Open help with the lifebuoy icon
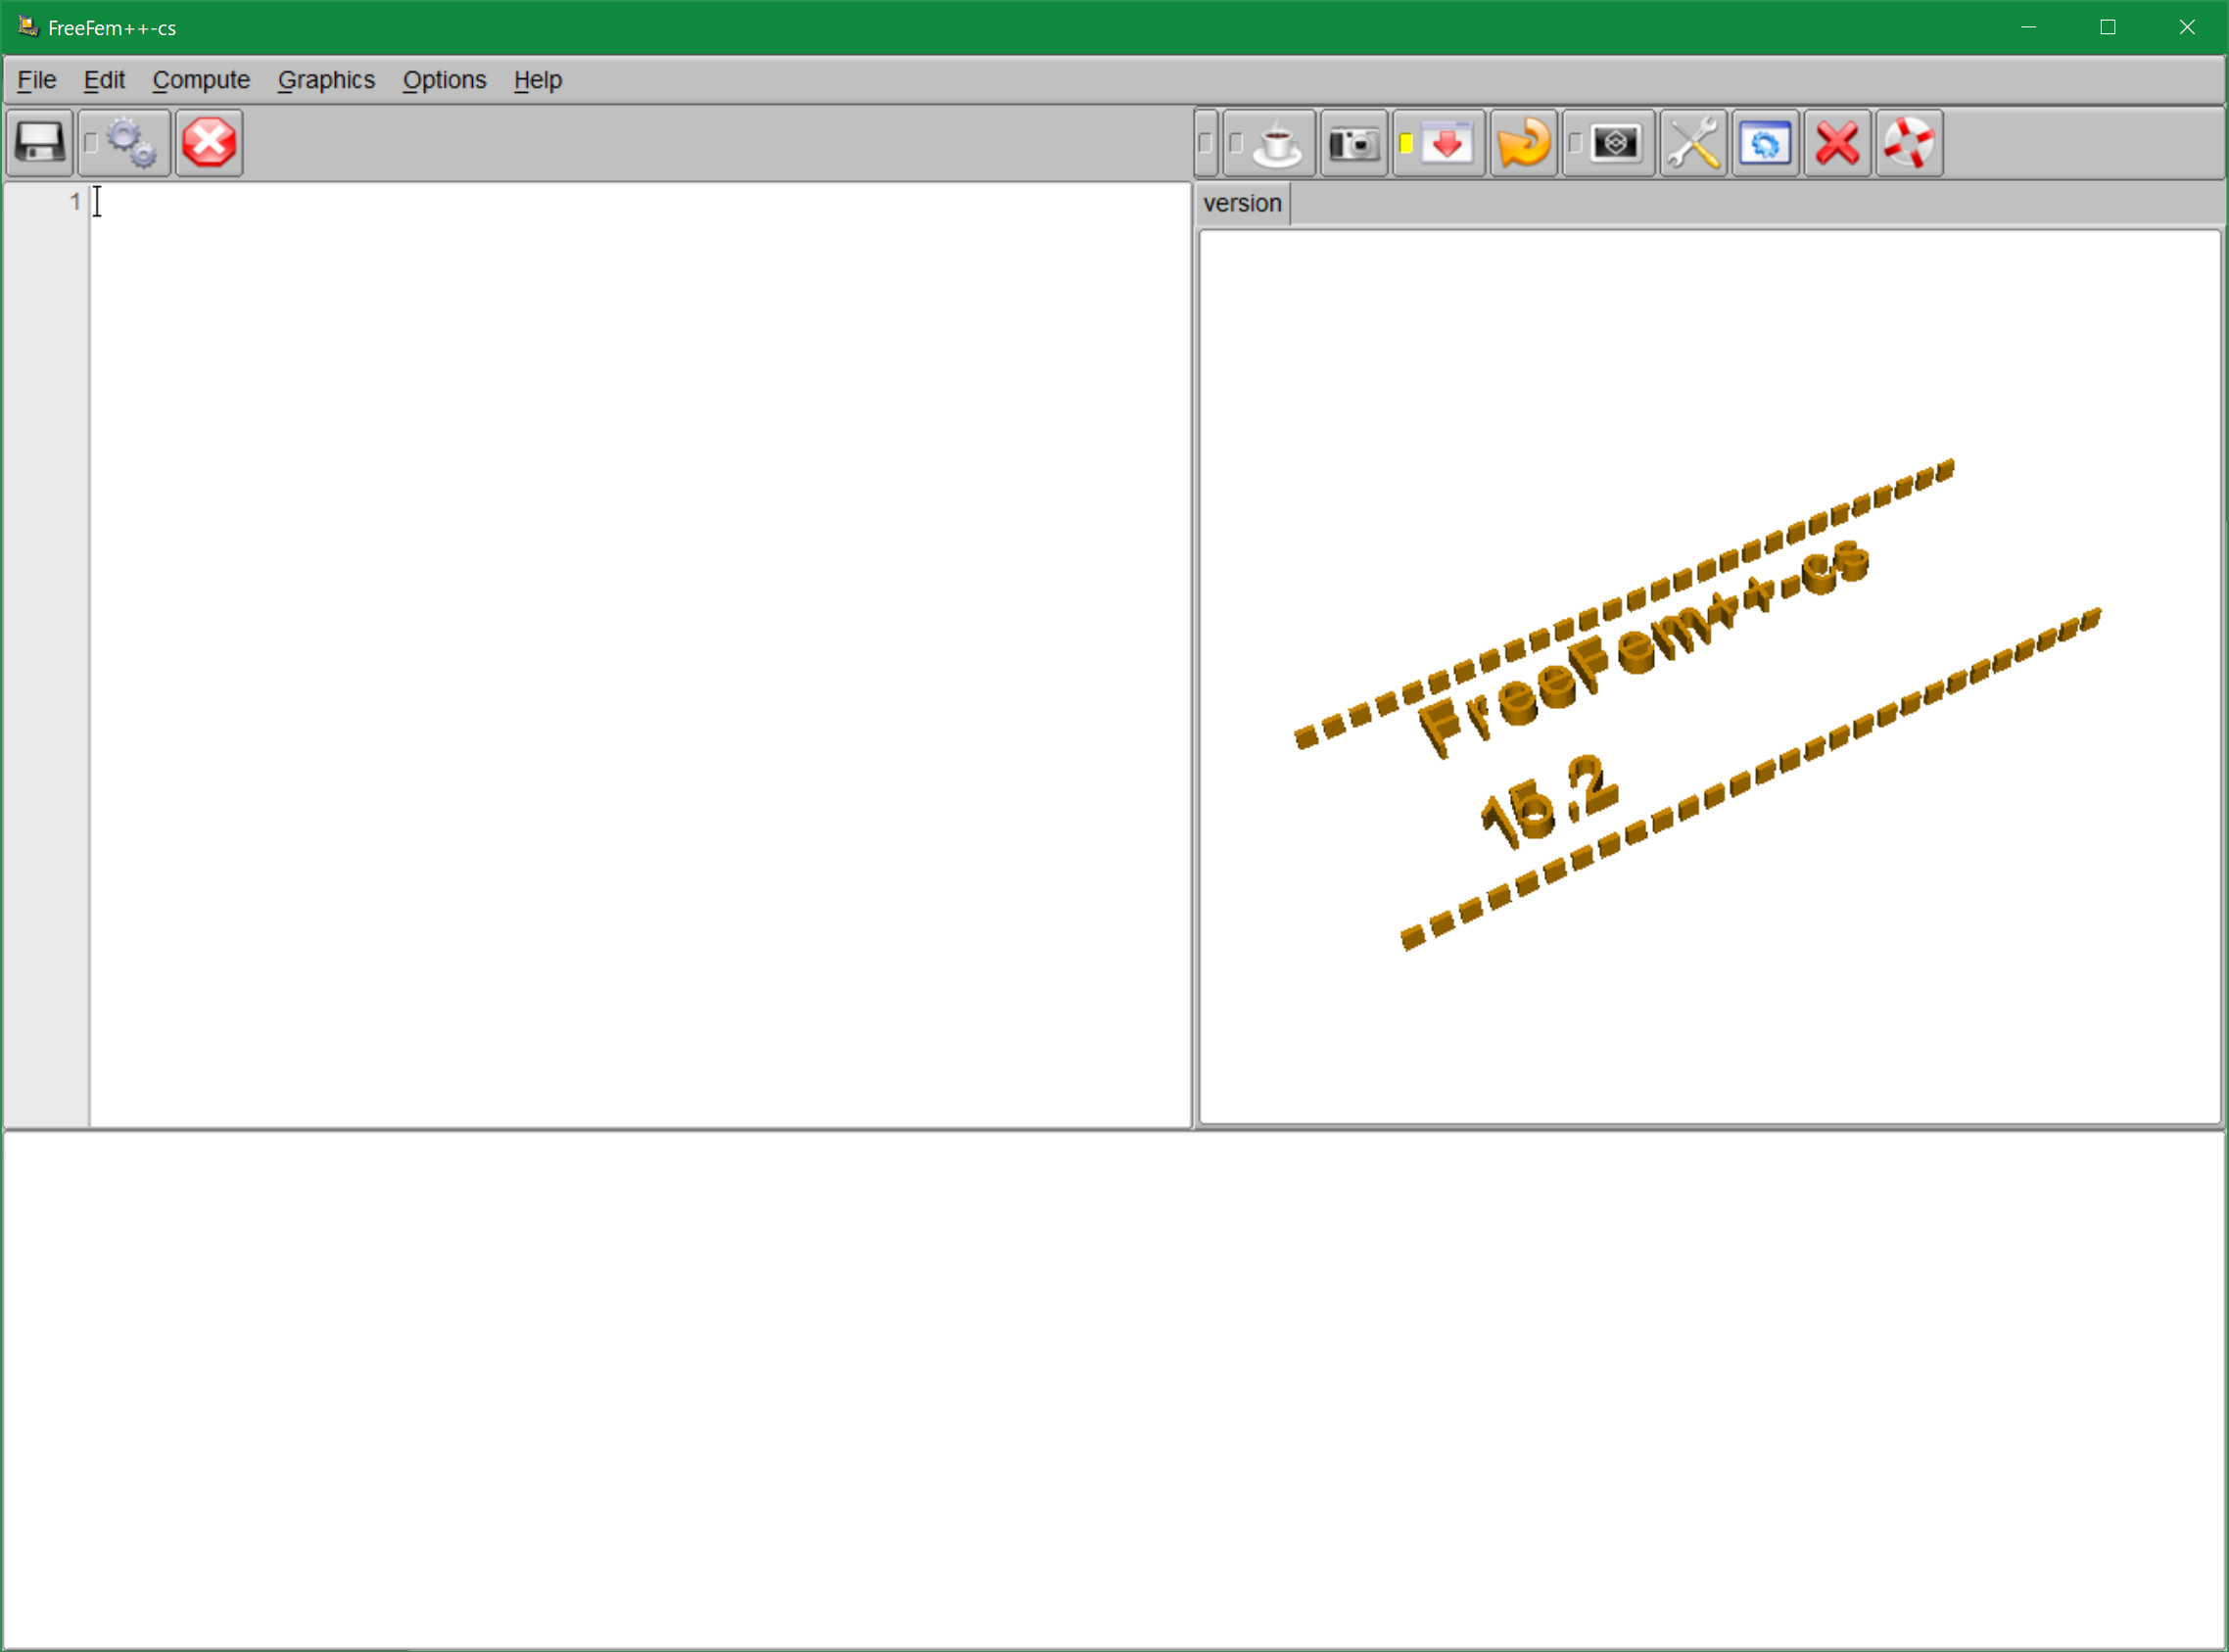 click(1908, 144)
